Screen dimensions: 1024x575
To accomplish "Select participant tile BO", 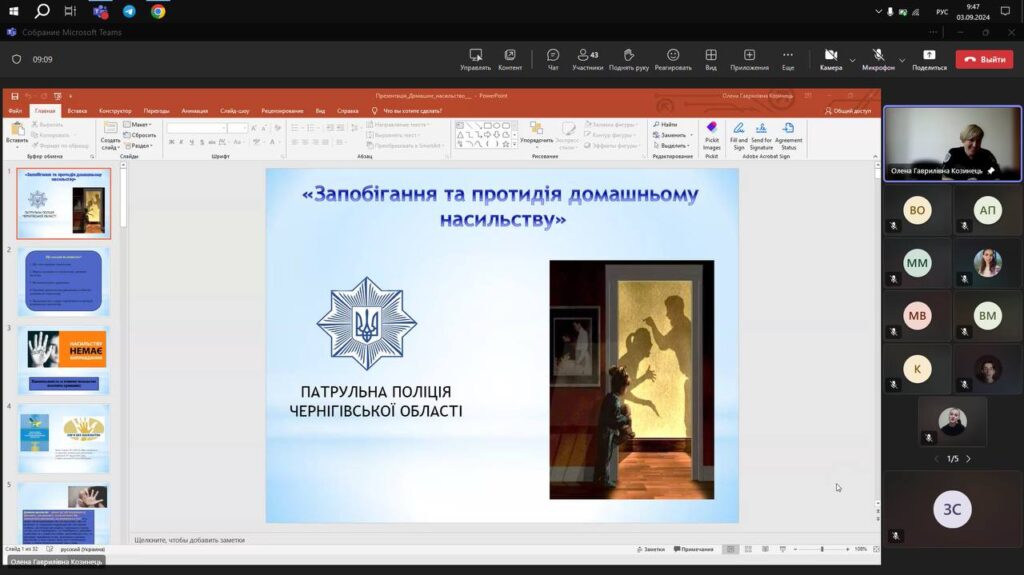I will tap(917, 210).
